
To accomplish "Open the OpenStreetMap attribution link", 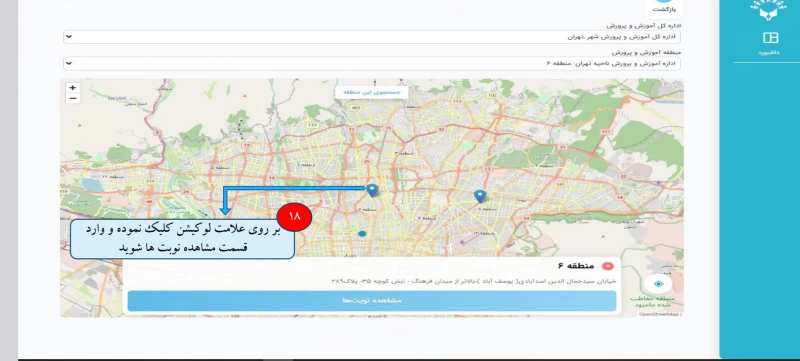I will click(x=660, y=315).
